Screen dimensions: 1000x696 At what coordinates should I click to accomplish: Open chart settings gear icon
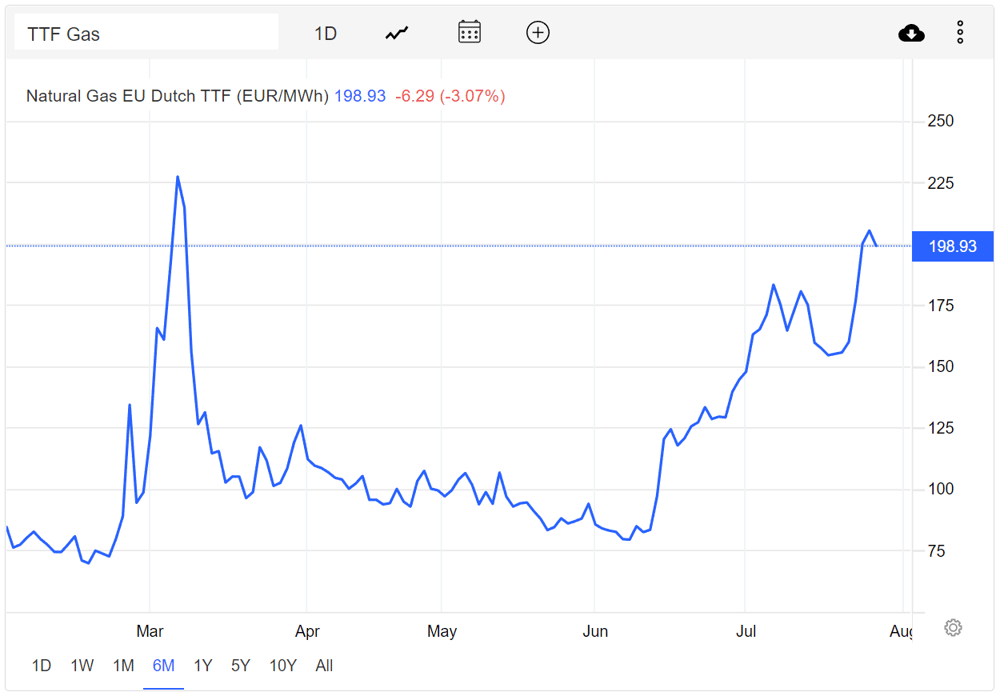tap(953, 628)
